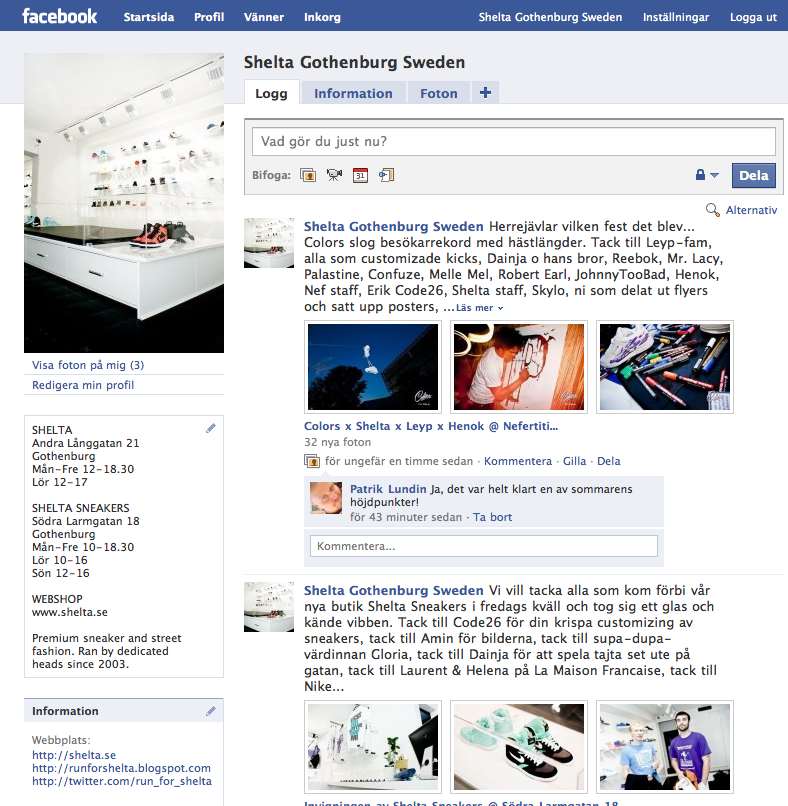Image resolution: width=788 pixels, height=806 pixels.
Task: Open the night sky shoe photo thumbnail
Action: point(373,367)
